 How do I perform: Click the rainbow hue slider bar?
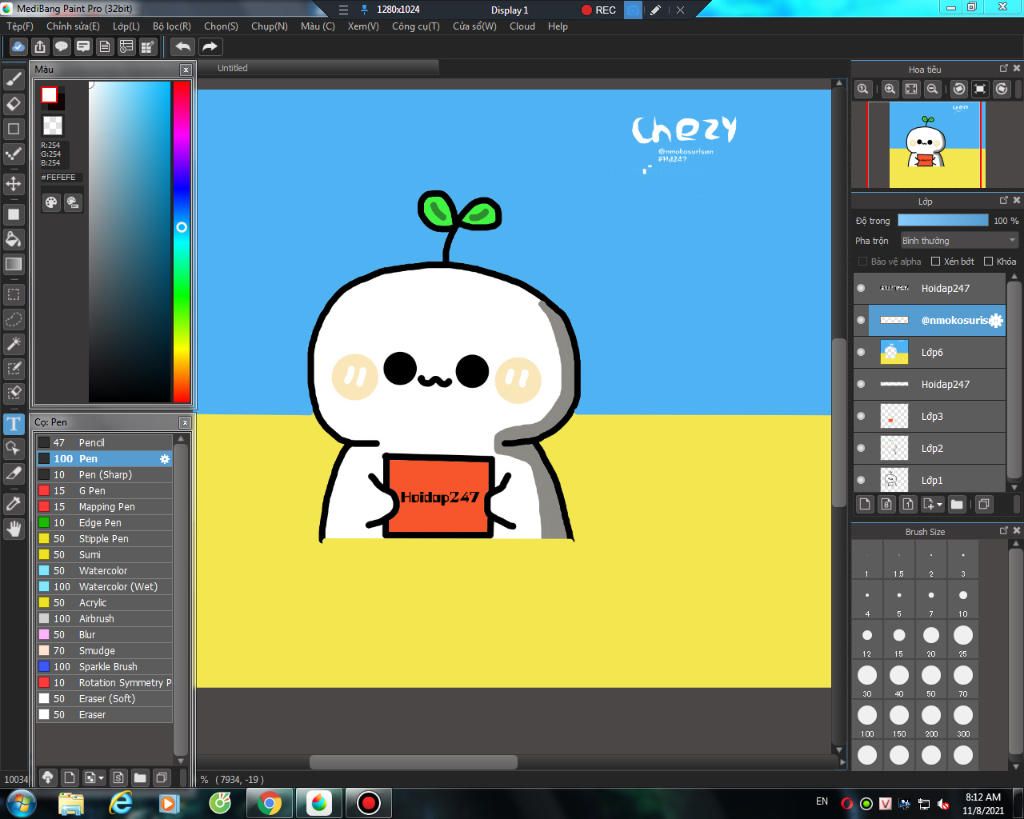point(182,242)
